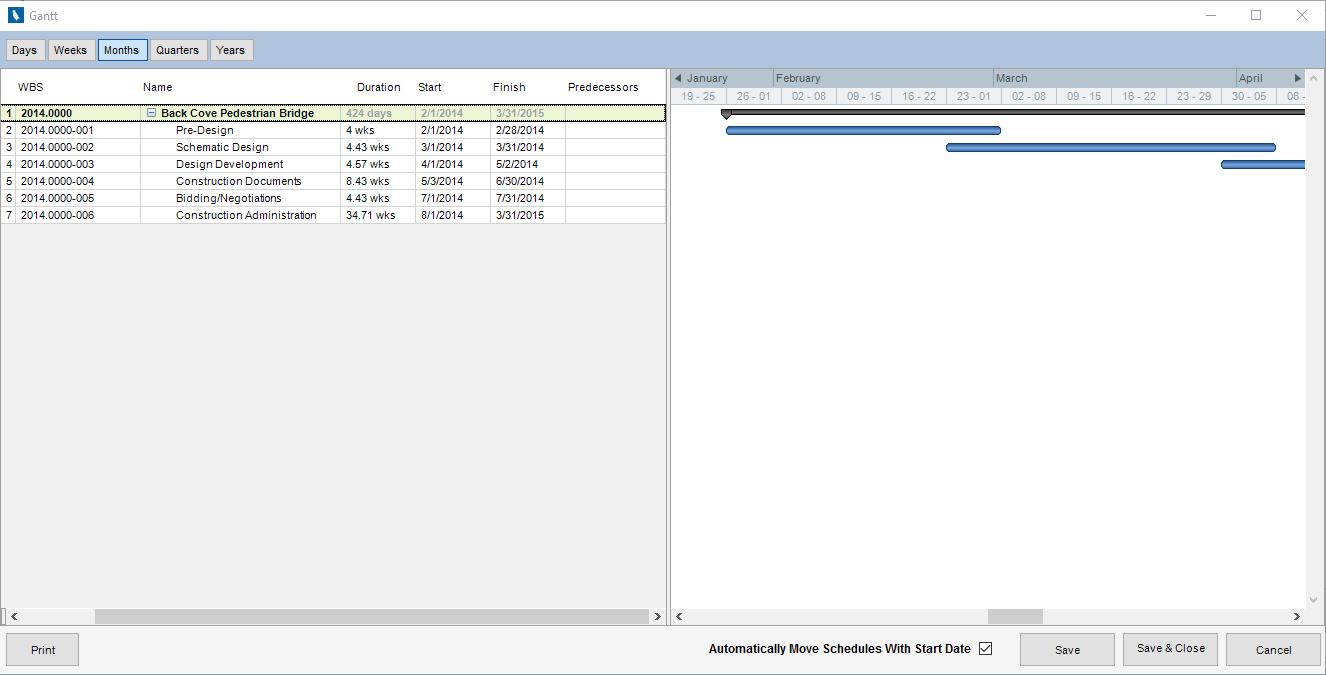The image size is (1326, 675).
Task: Click the timeline left navigation arrow
Action: click(678, 78)
